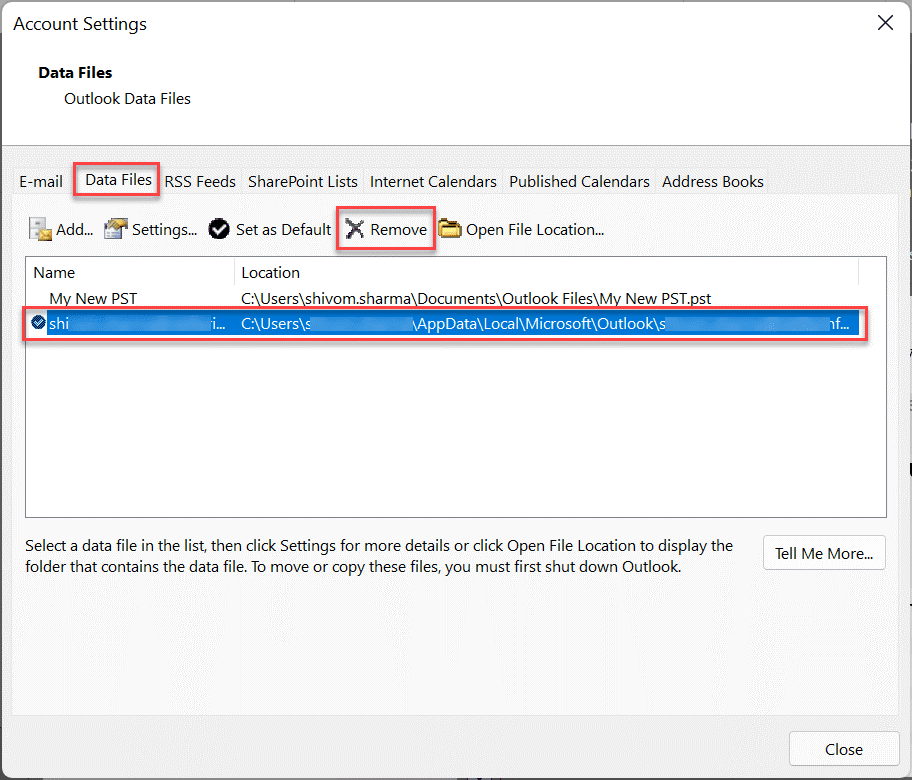The height and width of the screenshot is (780, 912).
Task: Click the highlighted data file name starting 'shi'
Action: click(137, 323)
